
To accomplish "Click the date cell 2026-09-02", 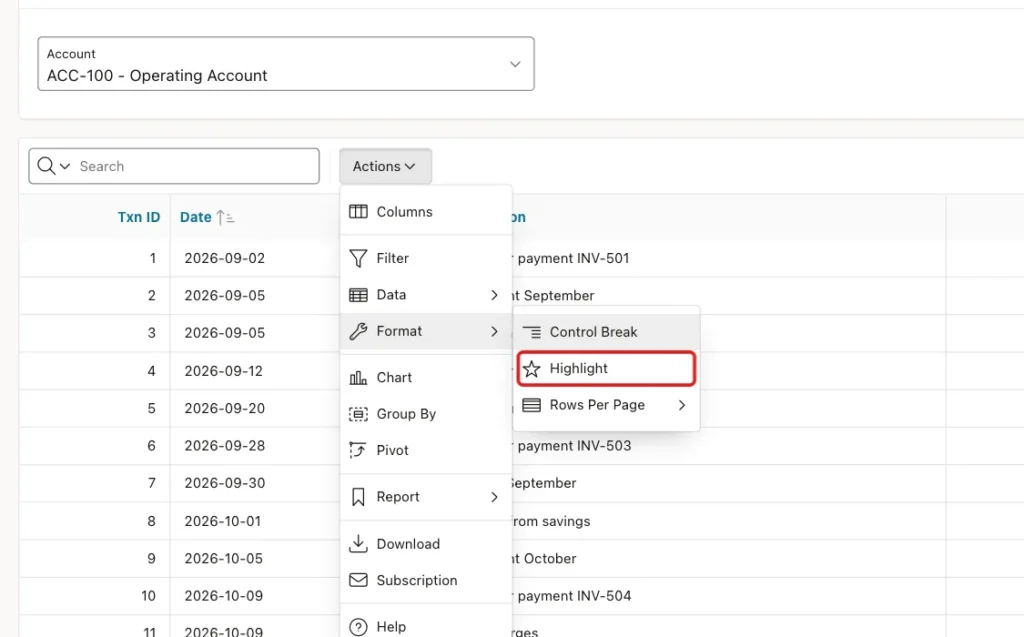I will (225, 258).
